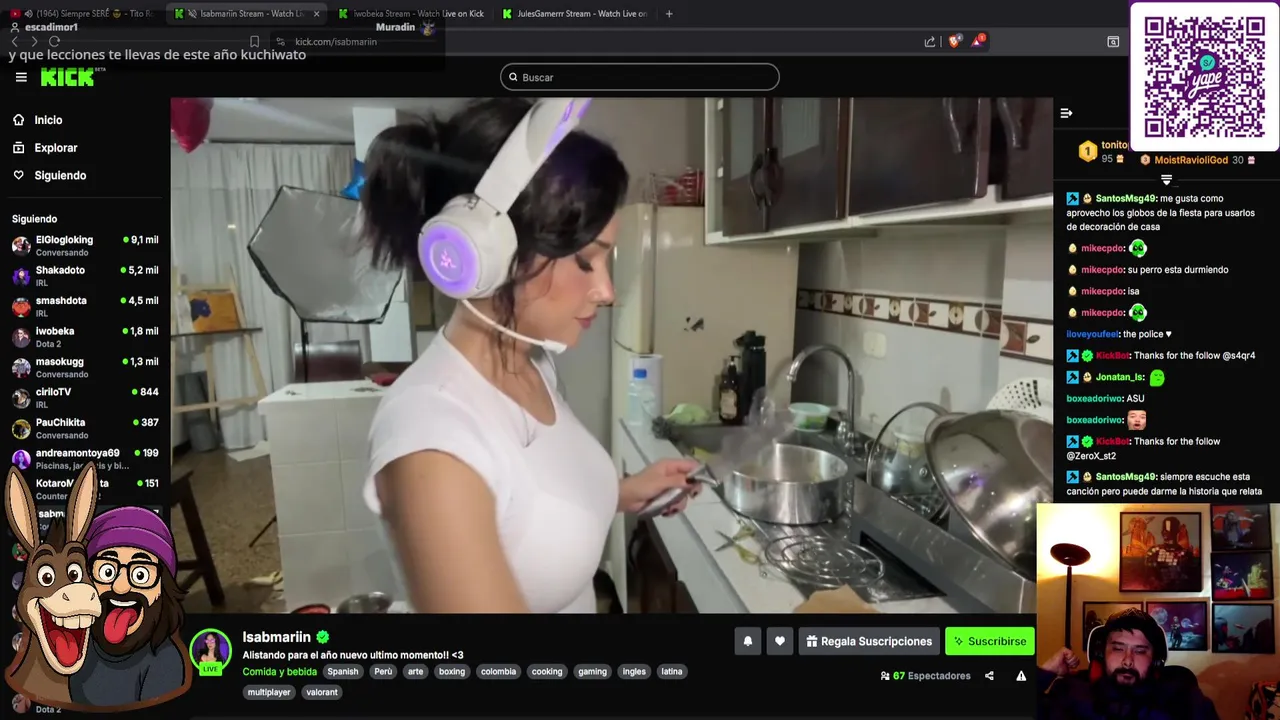Select the boxing tag
The image size is (1280, 720).
[x=452, y=672]
